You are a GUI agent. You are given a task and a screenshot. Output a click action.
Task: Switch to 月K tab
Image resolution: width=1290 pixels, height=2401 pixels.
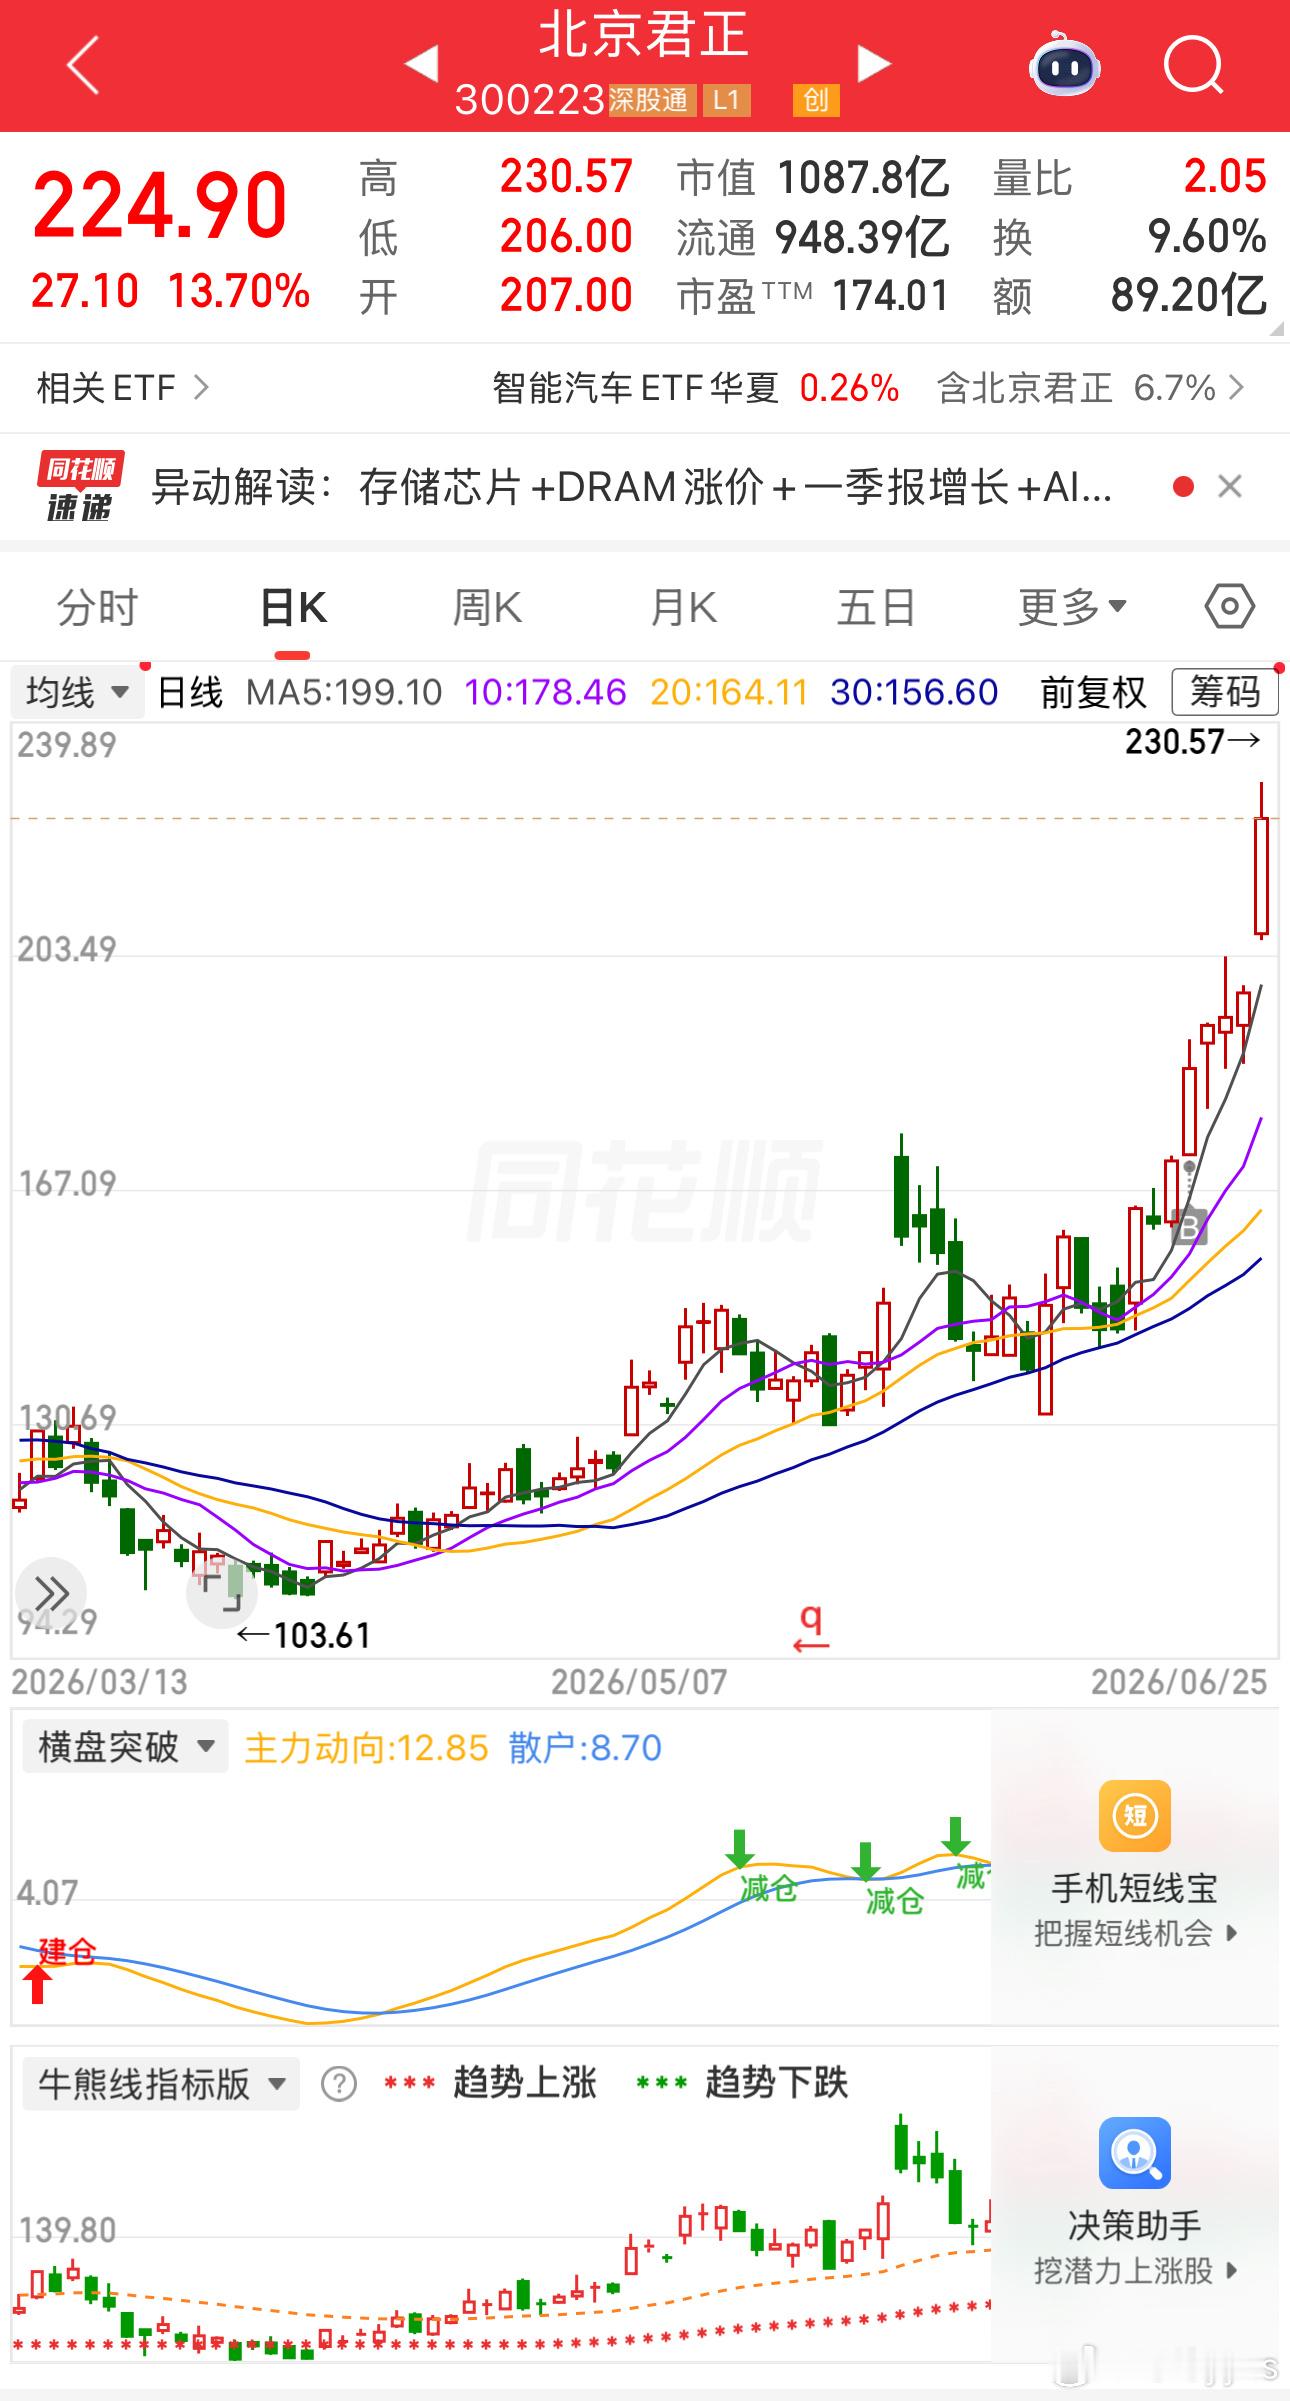click(683, 607)
